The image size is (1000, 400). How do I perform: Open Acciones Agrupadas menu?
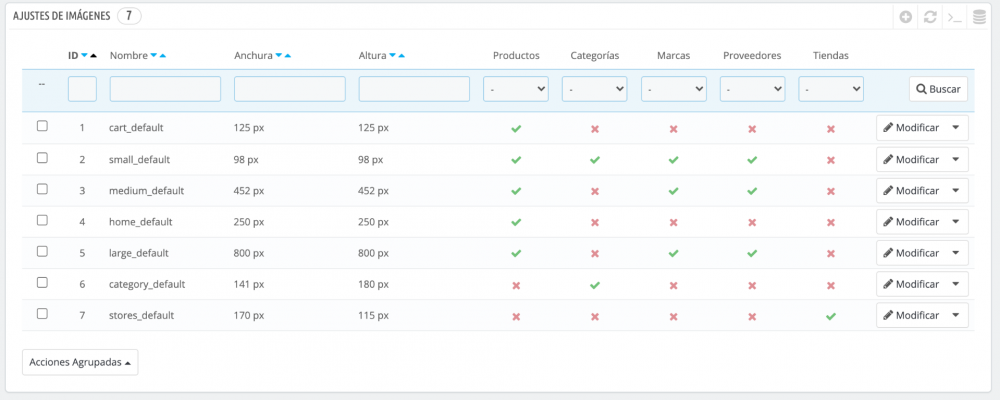[80, 362]
